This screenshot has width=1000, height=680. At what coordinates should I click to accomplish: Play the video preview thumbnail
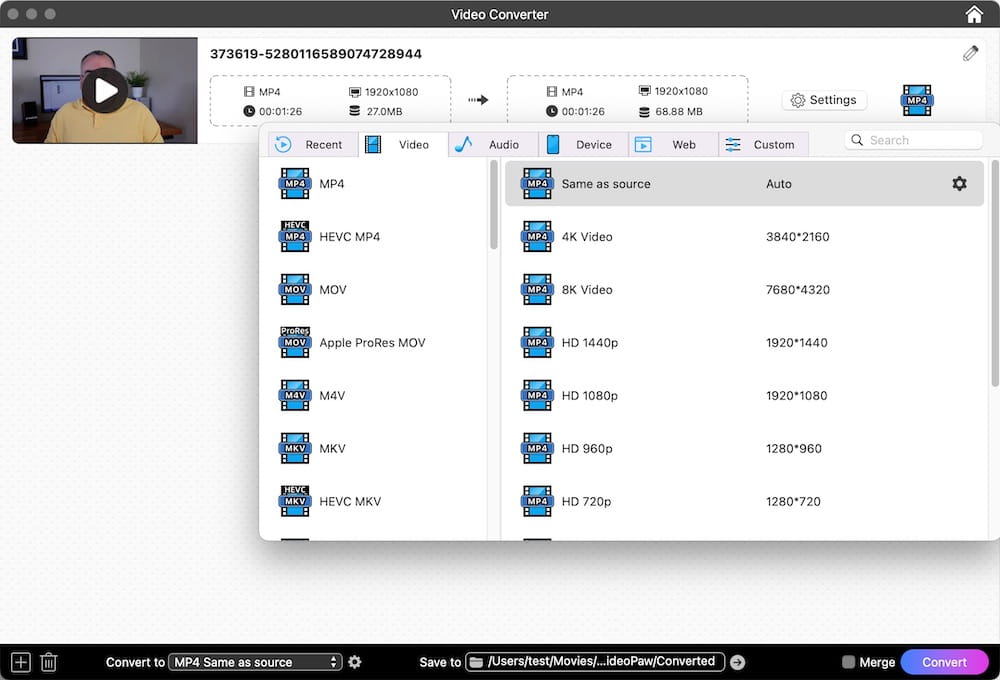tap(104, 89)
